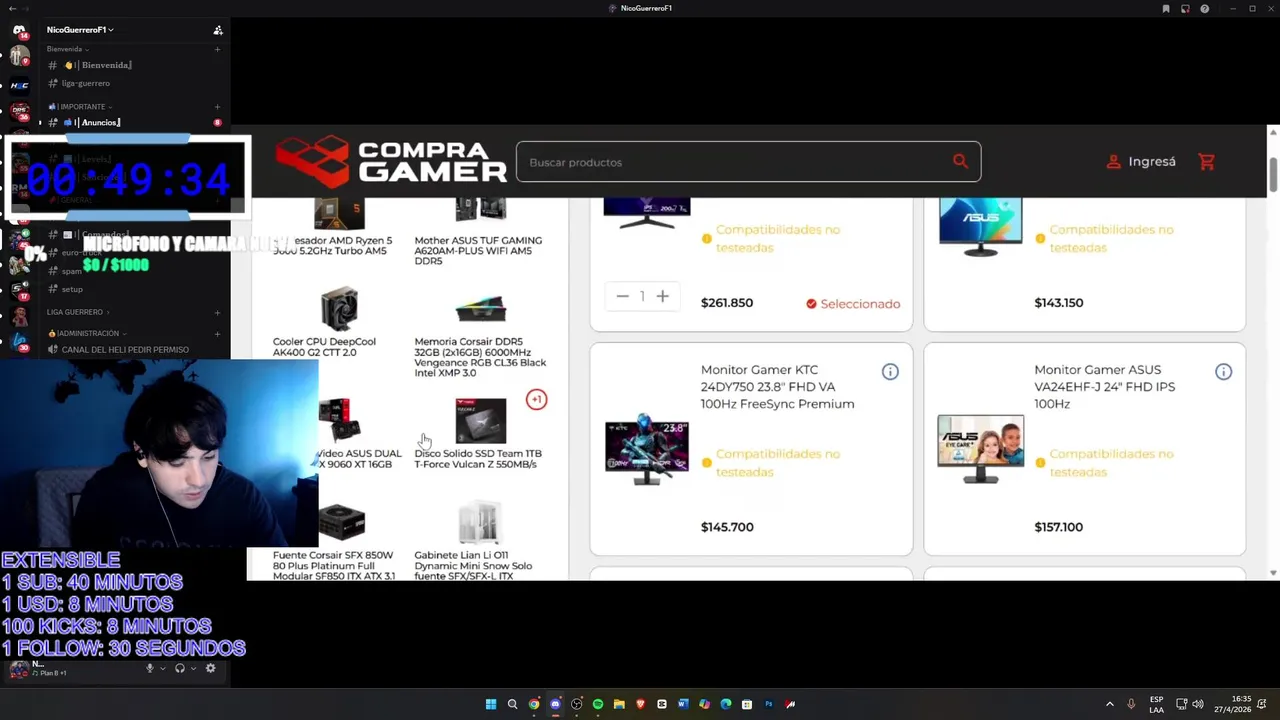
Task: Click the Seleccionado label on the $261.850 monitor
Action: pyautogui.click(x=853, y=304)
